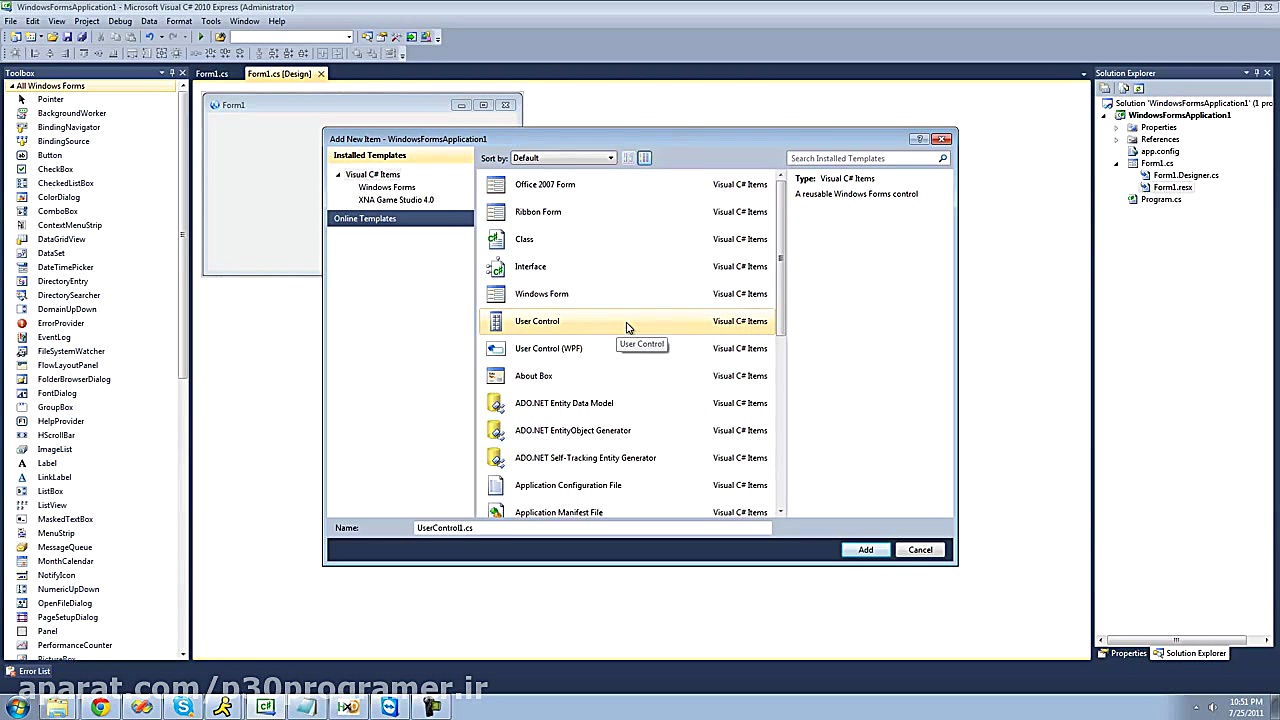The height and width of the screenshot is (720, 1280).
Task: Open Skype from the taskbar
Action: pos(183,708)
